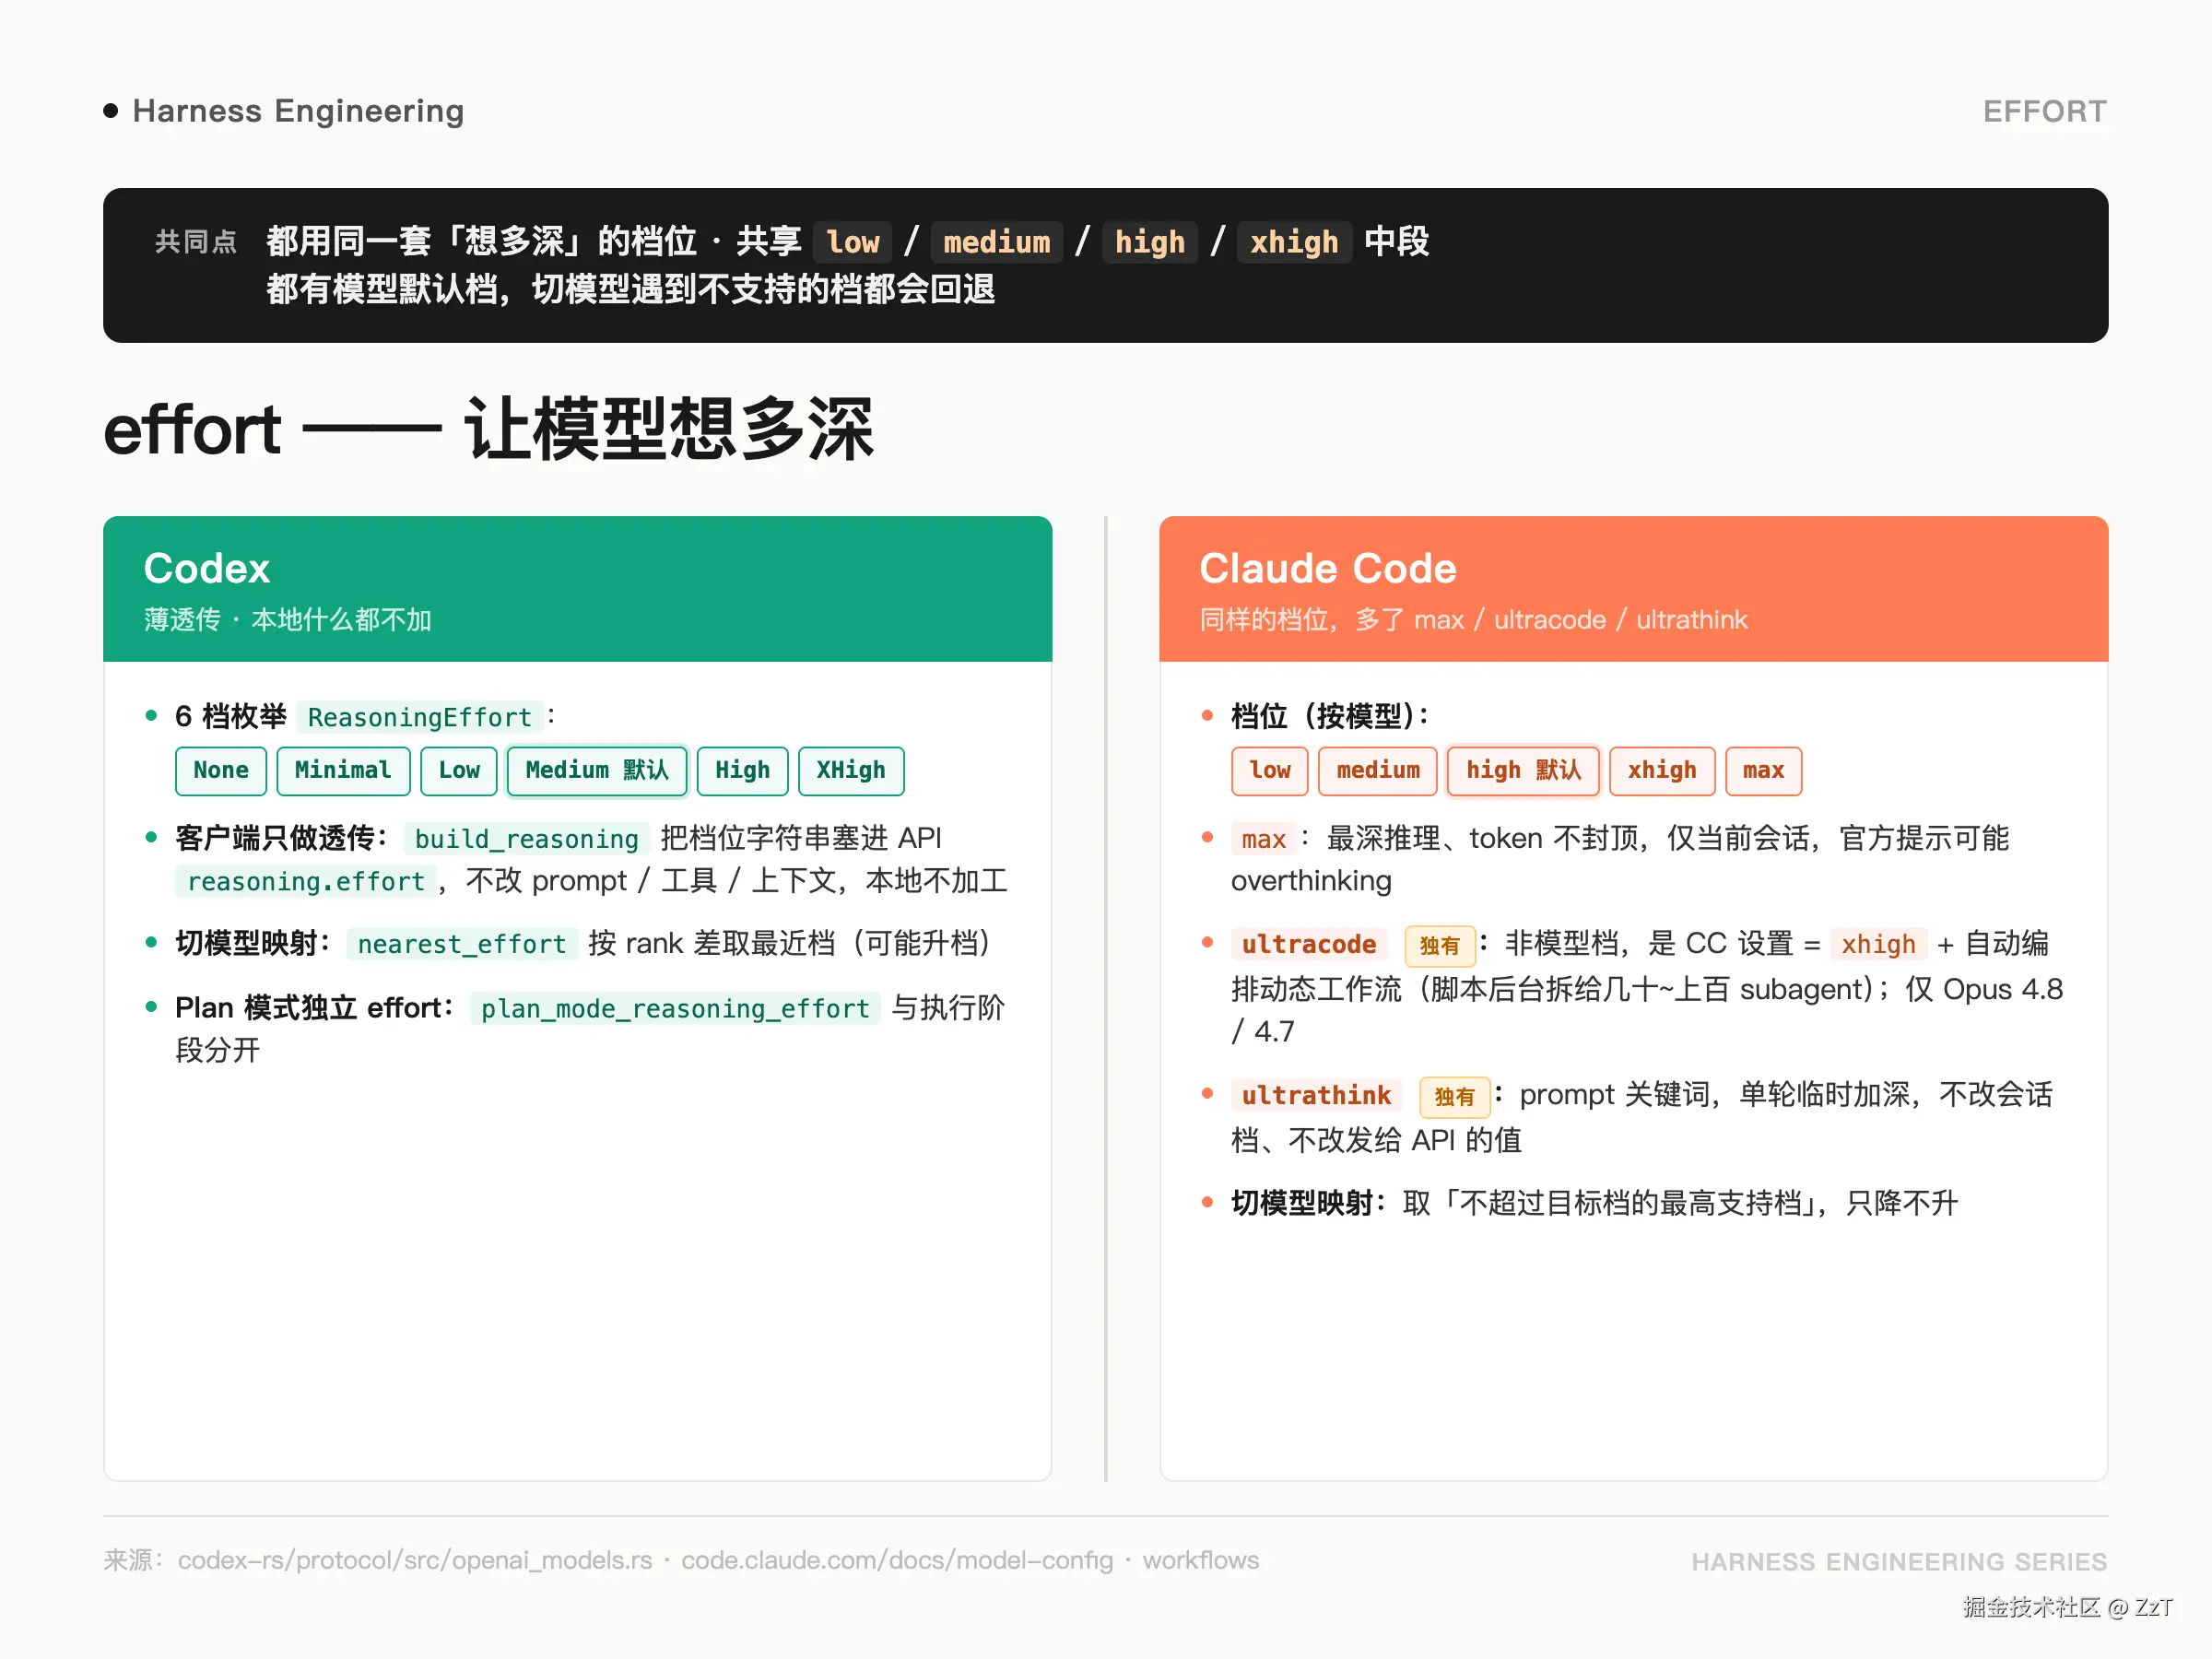Click the 'ultracode' code label
Image resolution: width=2212 pixels, height=1659 pixels.
(1309, 944)
